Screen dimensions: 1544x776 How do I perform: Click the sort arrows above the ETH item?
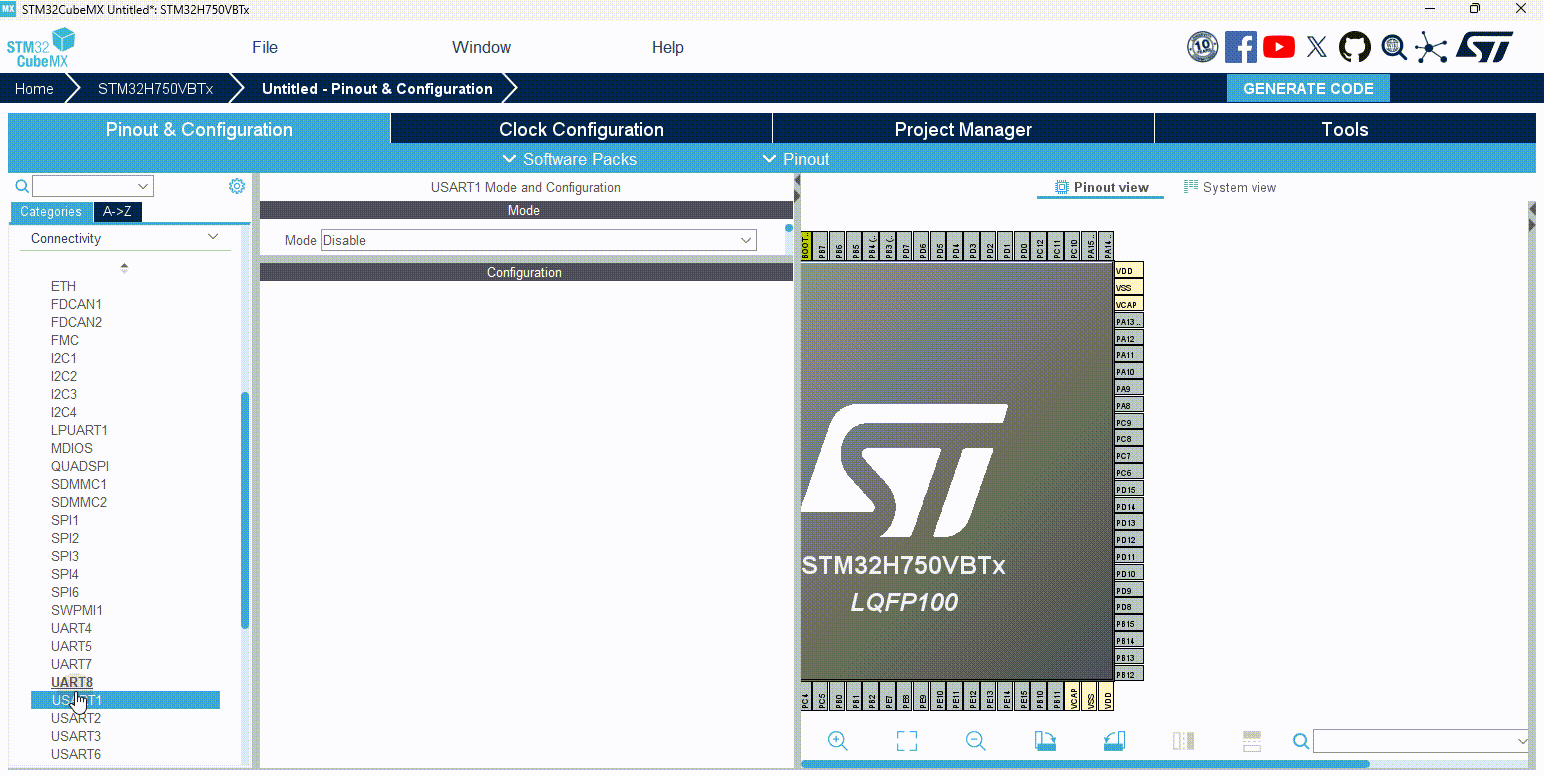tap(124, 267)
